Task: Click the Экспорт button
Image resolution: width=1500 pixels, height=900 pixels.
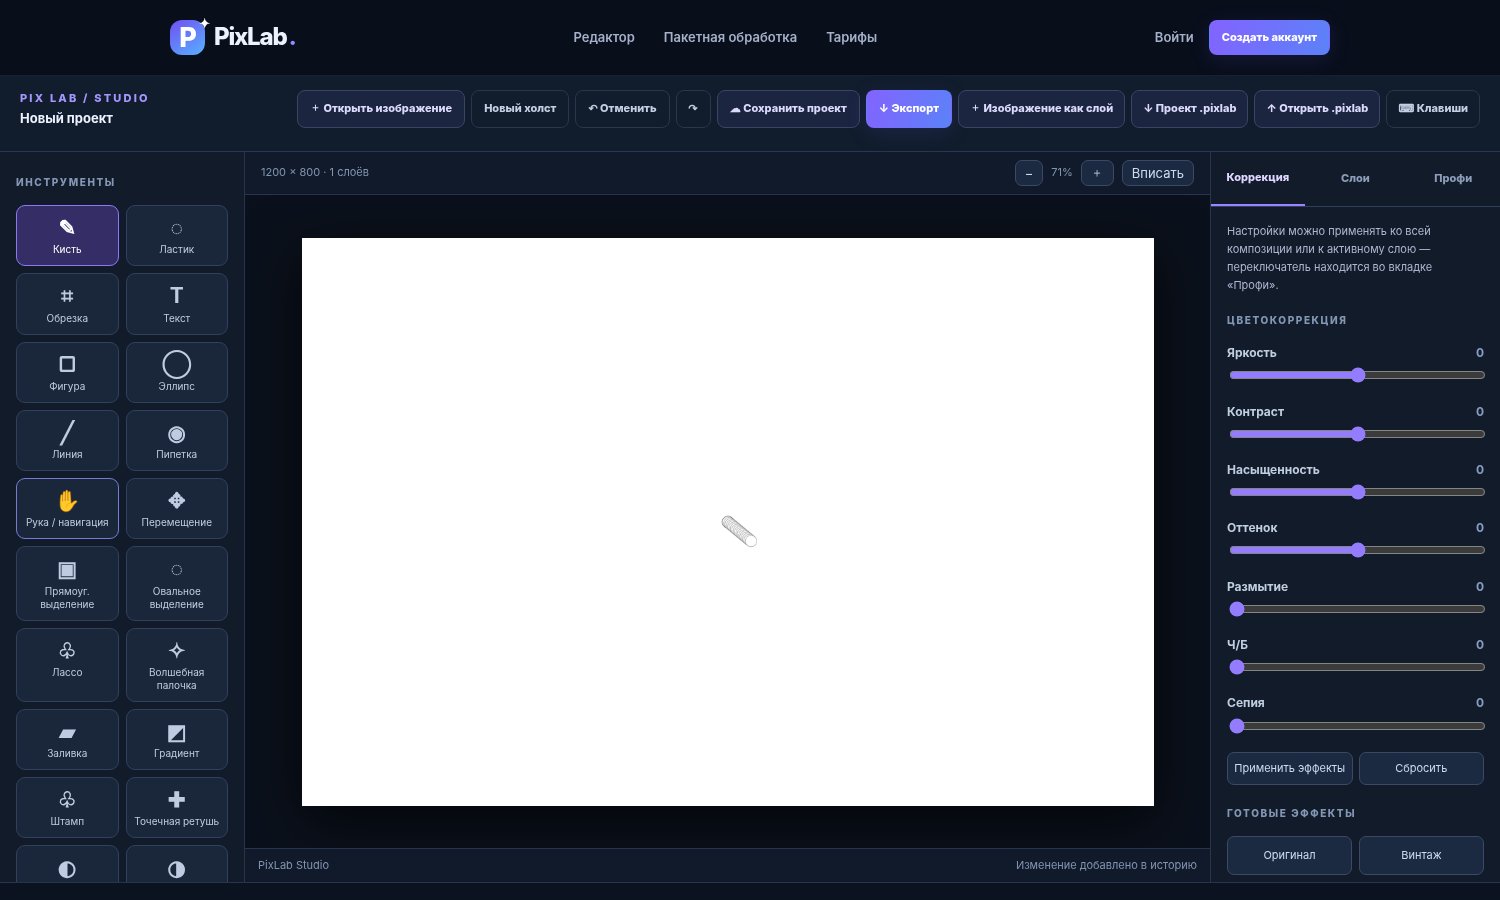Action: point(909,108)
